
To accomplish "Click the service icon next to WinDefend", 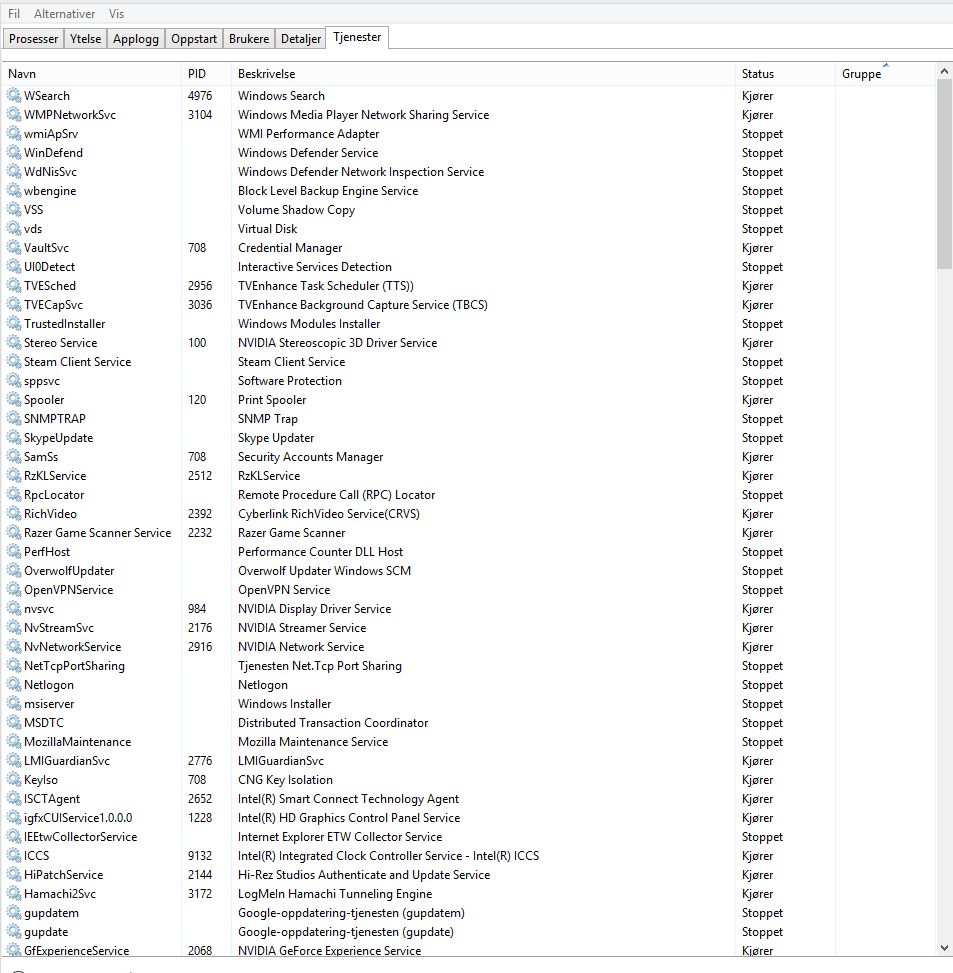I will pos(14,153).
